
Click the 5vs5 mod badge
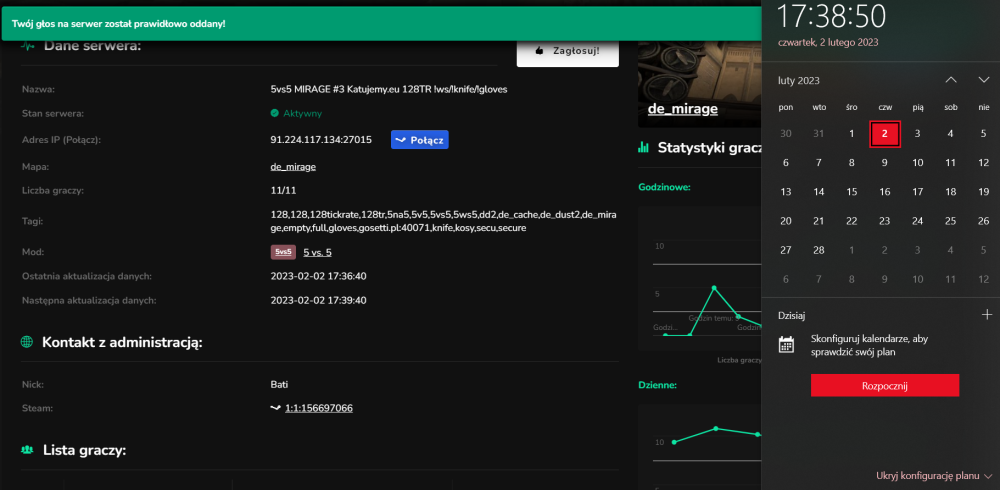pos(283,252)
